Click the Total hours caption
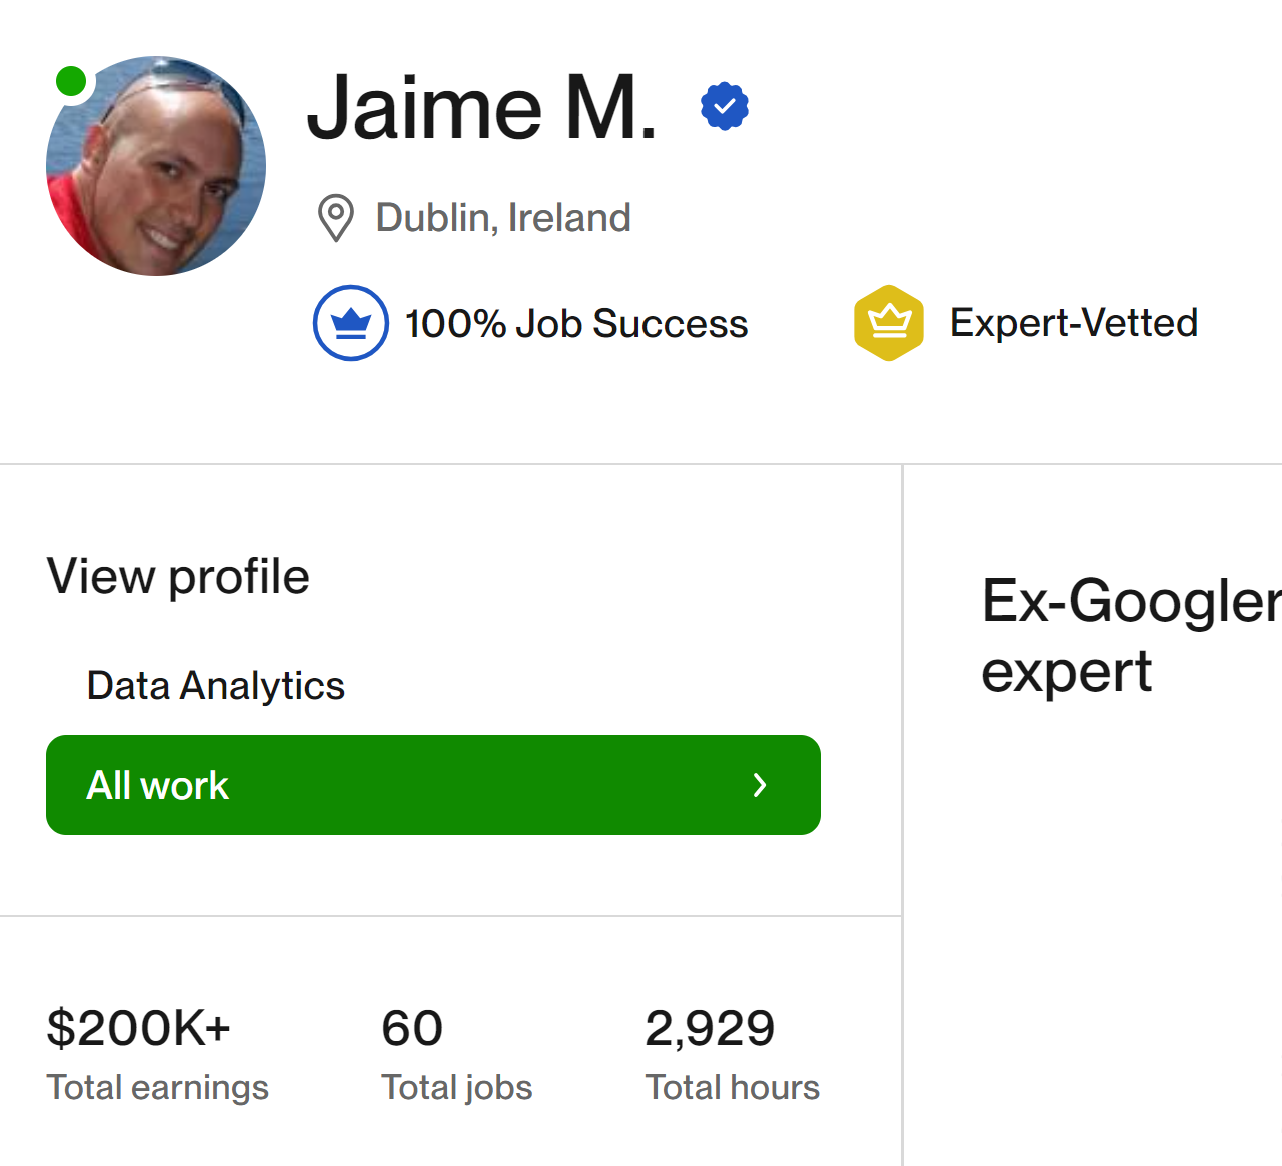This screenshot has width=1282, height=1166. pyautogui.click(x=732, y=1088)
